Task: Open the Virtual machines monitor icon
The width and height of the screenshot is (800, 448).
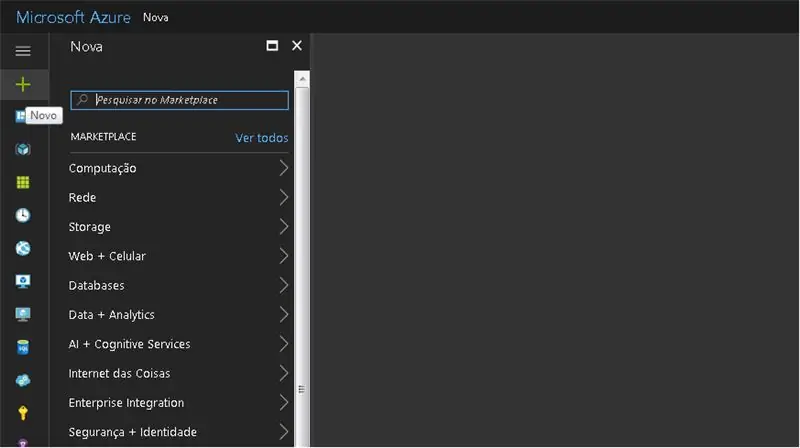Action: coord(23,314)
